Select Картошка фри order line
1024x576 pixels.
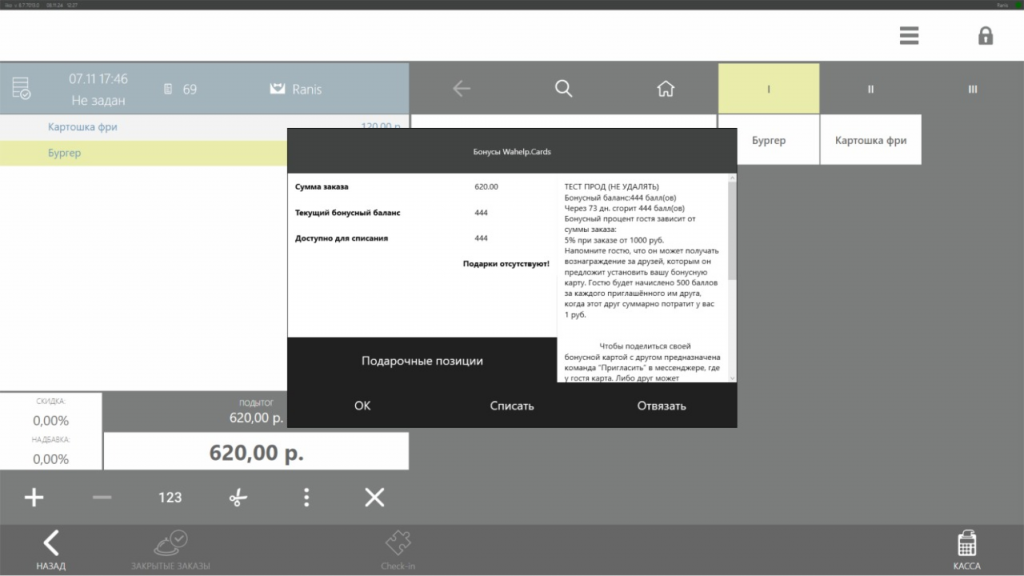[204, 127]
